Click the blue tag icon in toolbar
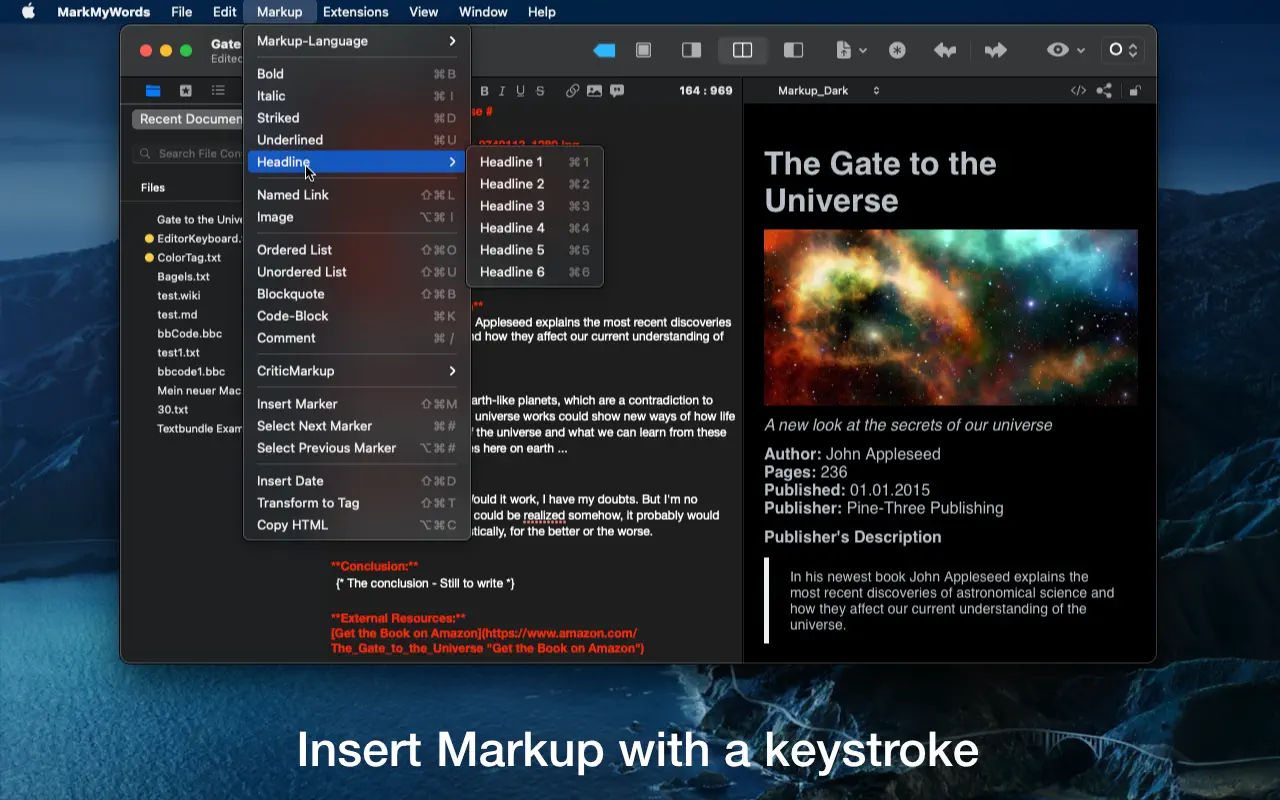This screenshot has width=1280, height=800. pos(604,50)
